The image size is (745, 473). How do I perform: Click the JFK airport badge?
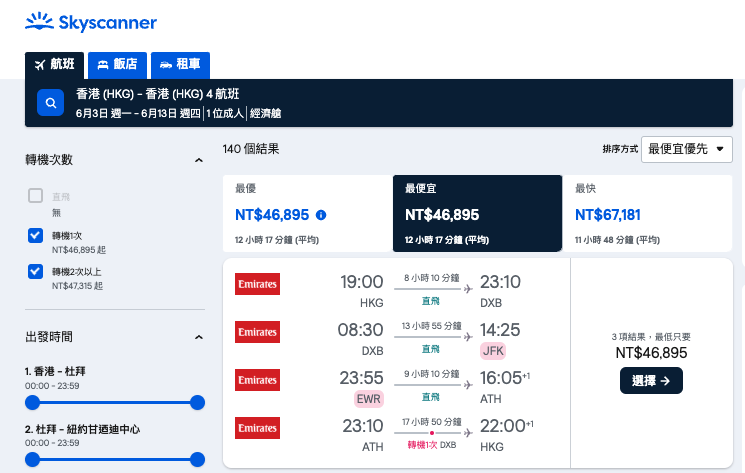493,351
